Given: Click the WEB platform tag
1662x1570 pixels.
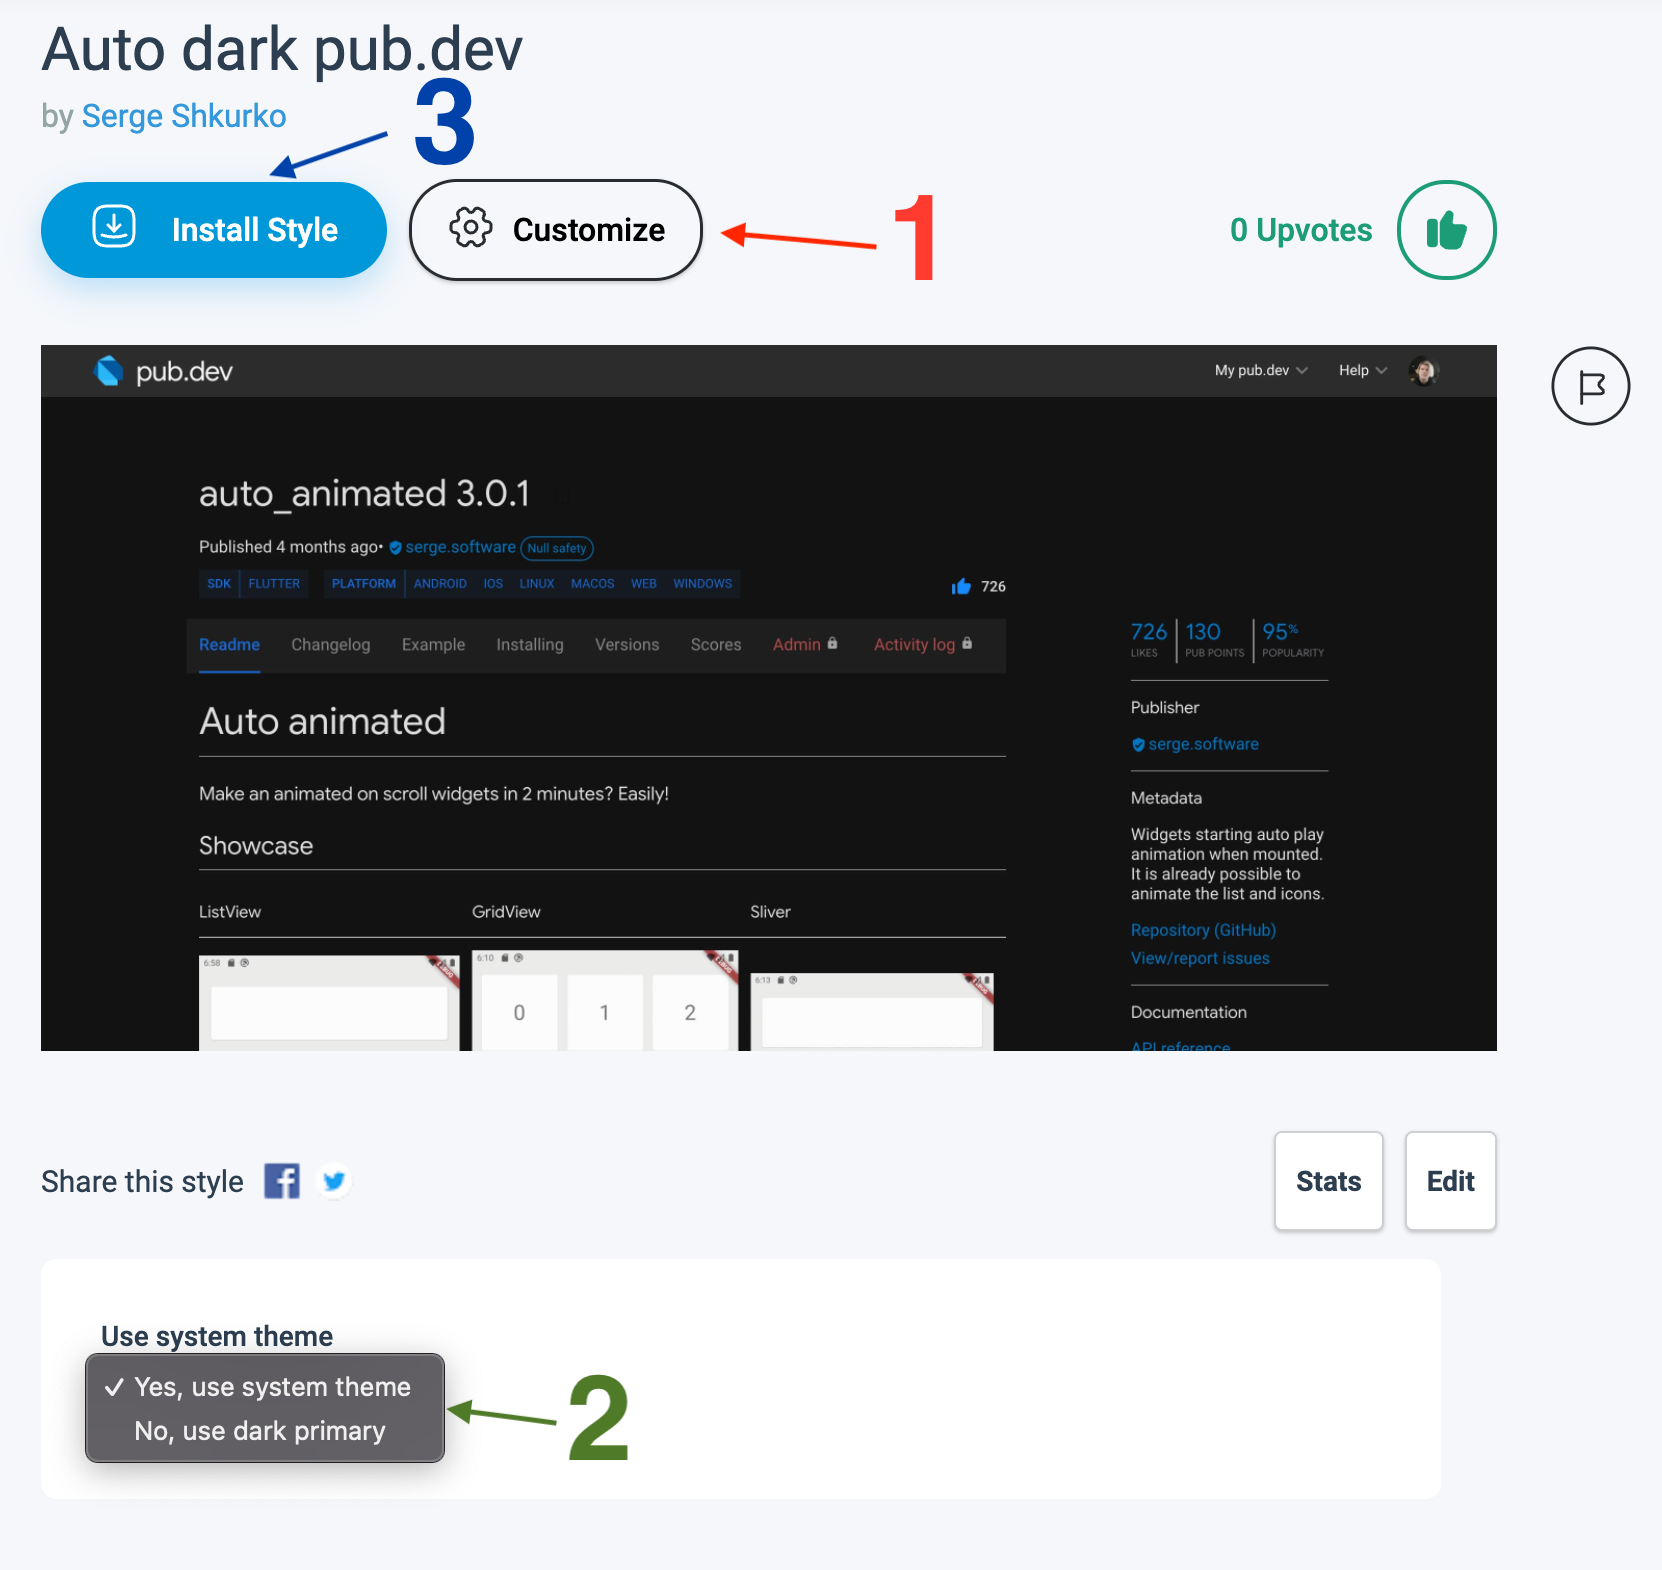Looking at the screenshot, I should point(644,584).
